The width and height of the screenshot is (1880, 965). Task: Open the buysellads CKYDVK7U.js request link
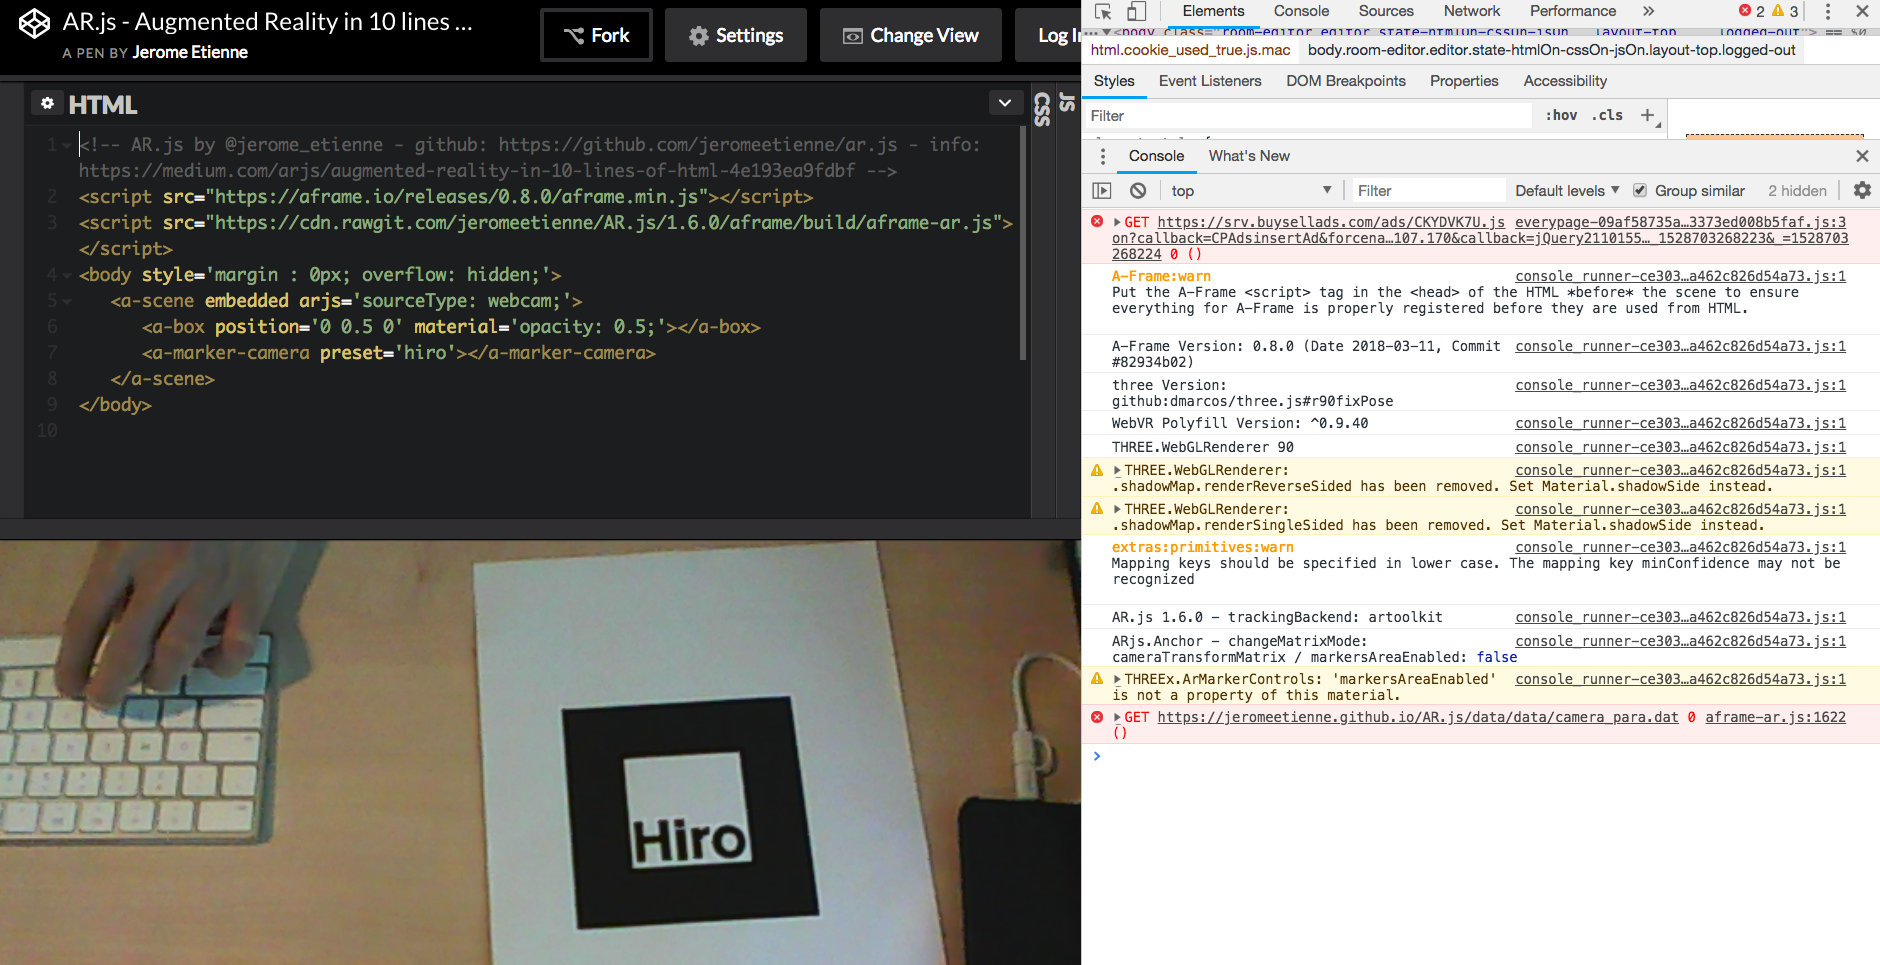tap(1331, 222)
